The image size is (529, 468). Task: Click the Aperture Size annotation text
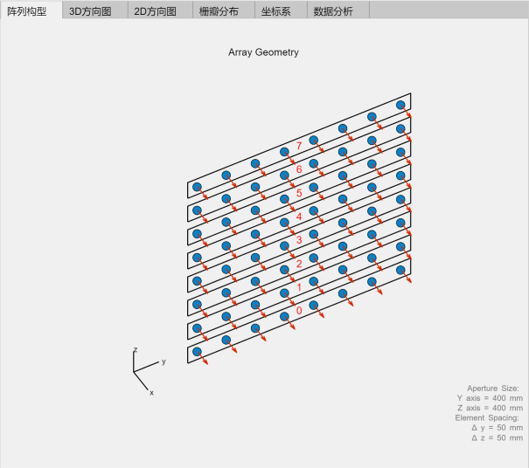(493, 388)
